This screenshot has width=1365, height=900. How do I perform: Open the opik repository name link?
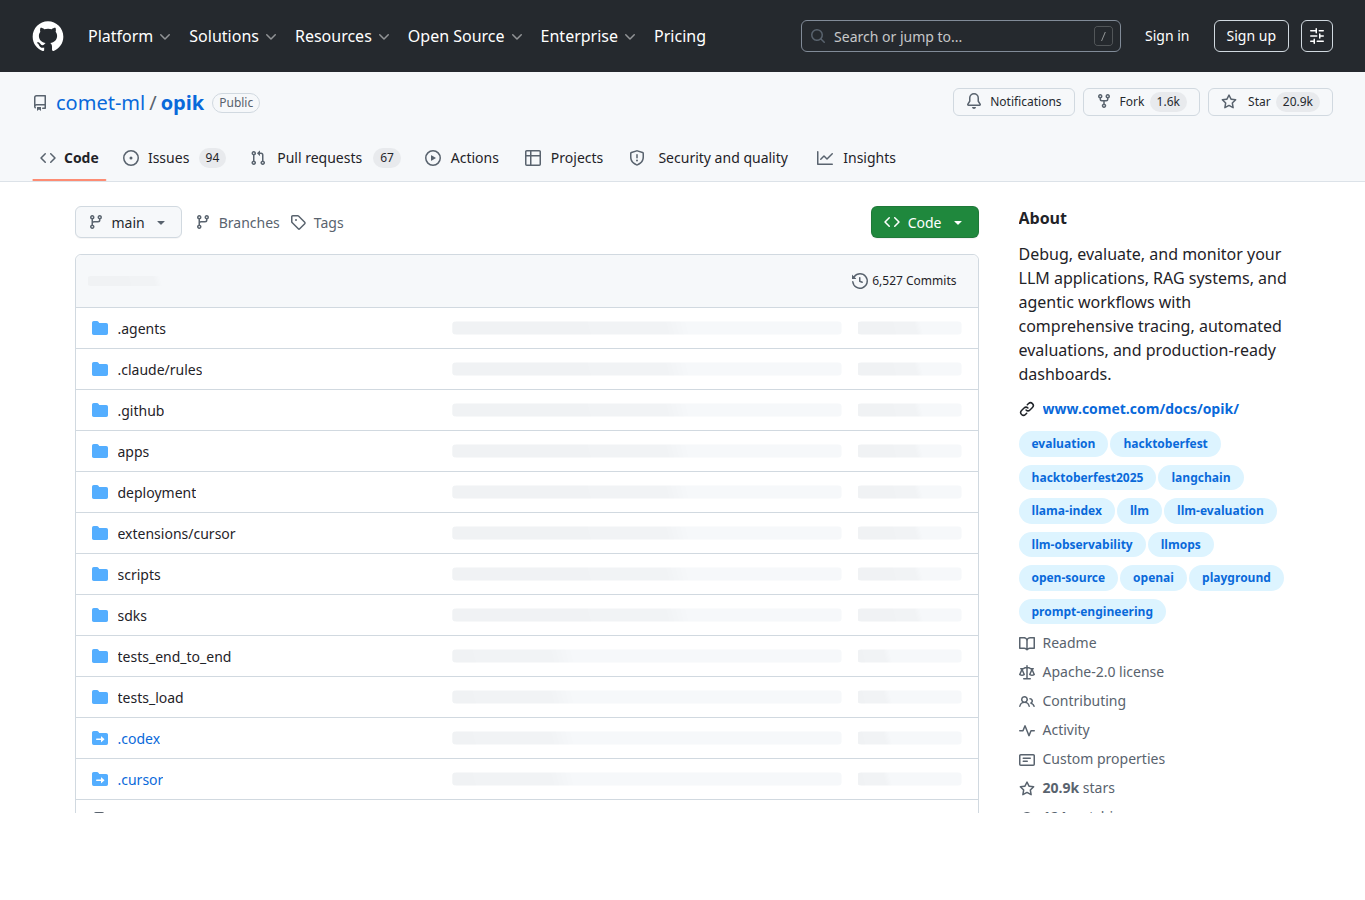(x=183, y=103)
